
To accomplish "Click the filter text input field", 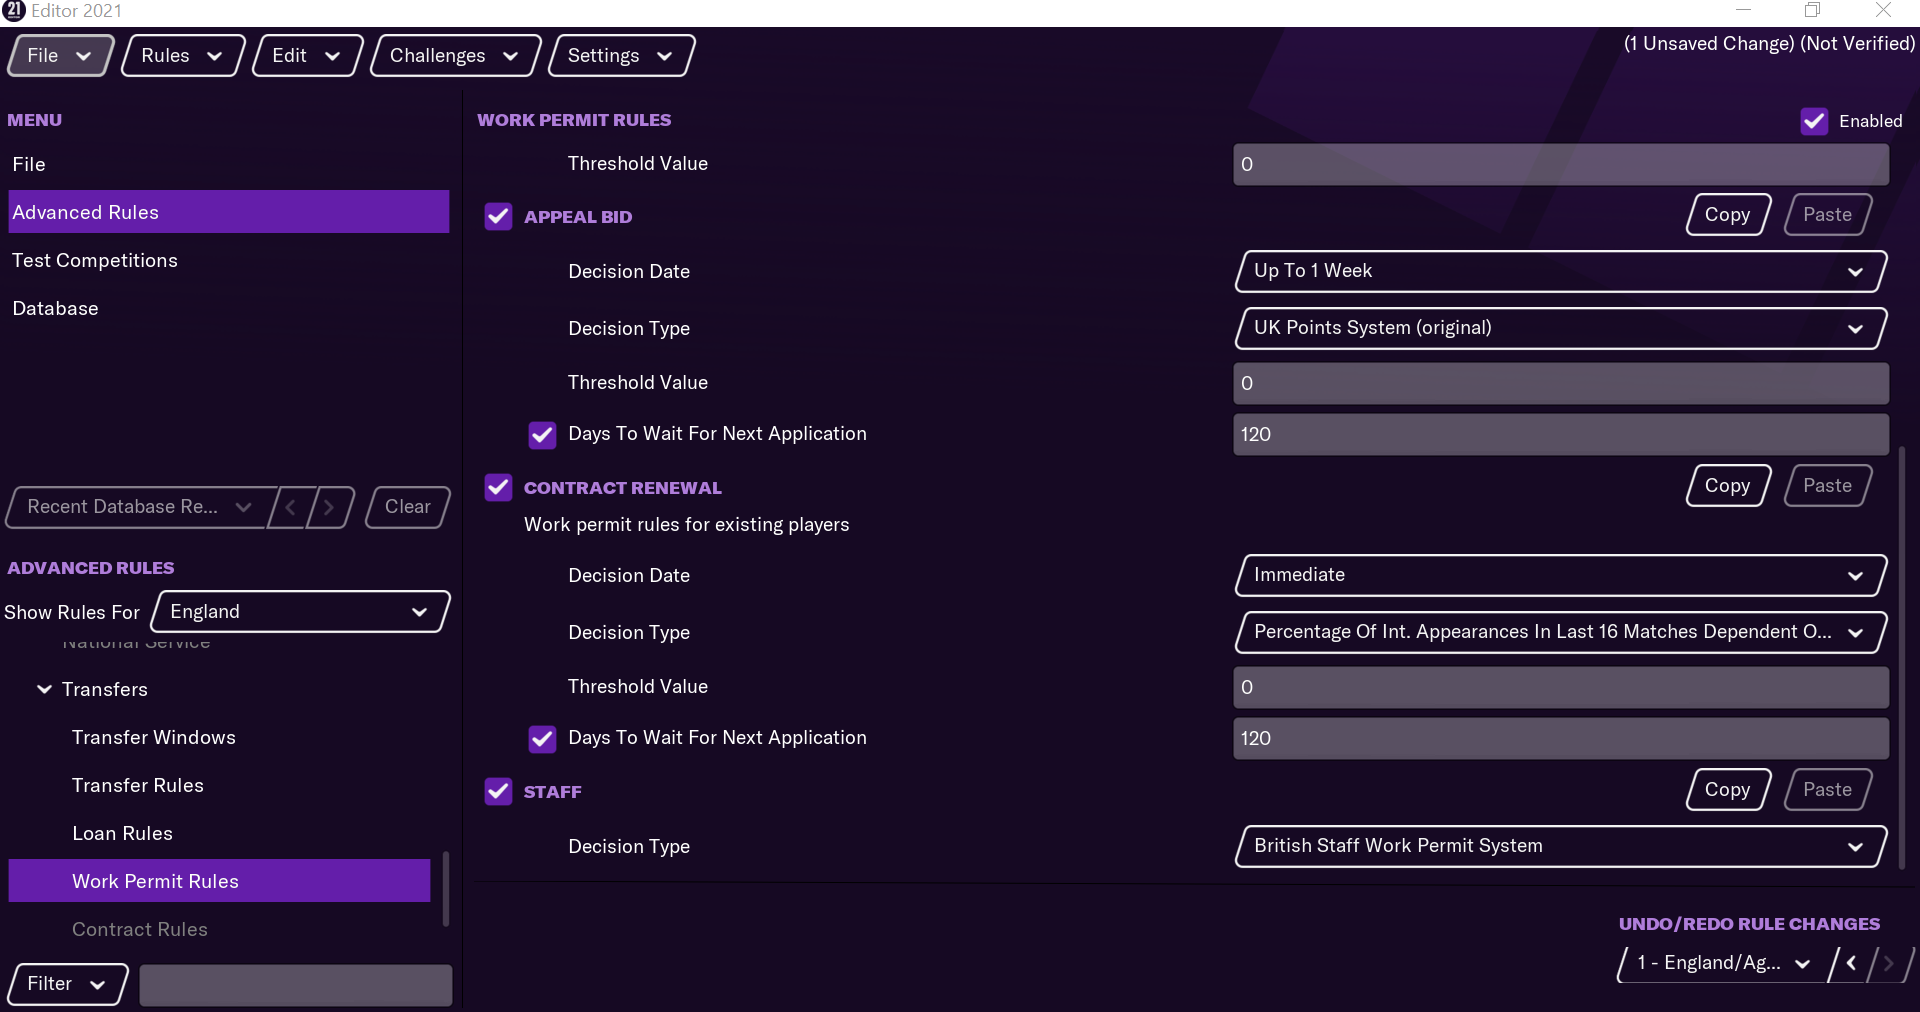I will point(295,984).
